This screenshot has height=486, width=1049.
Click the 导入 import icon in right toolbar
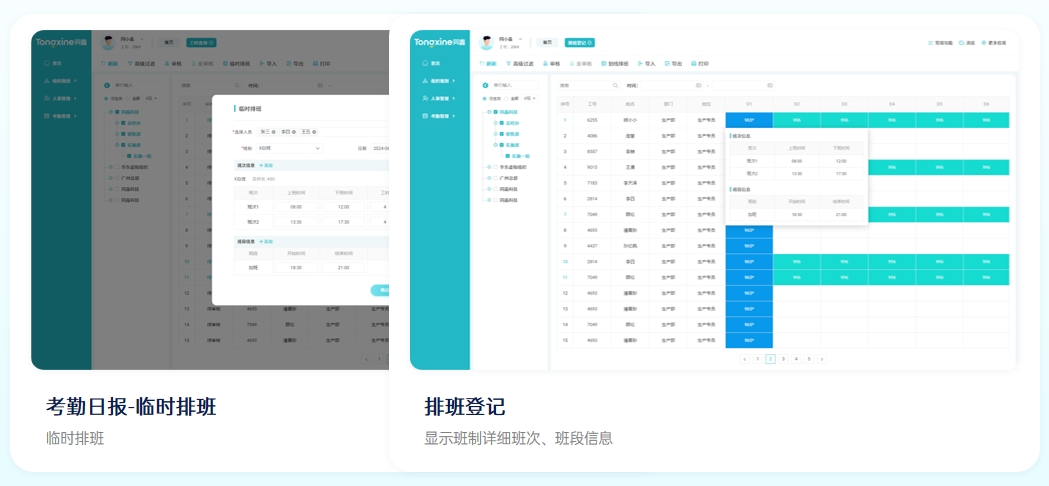(x=638, y=63)
